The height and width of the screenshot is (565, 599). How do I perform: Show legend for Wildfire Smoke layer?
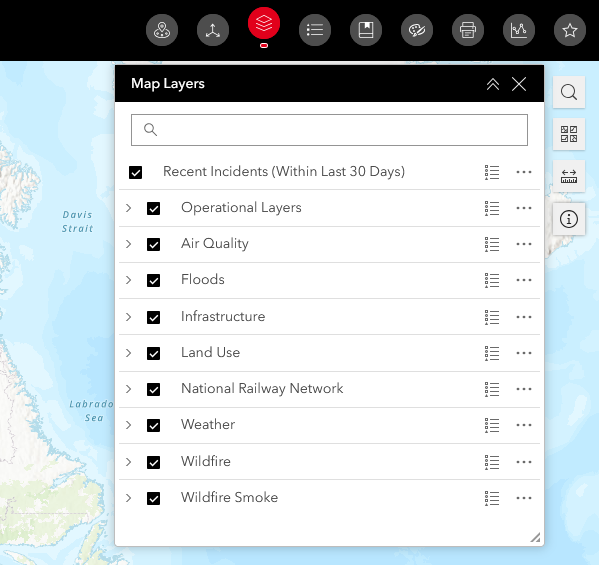tap(492, 498)
